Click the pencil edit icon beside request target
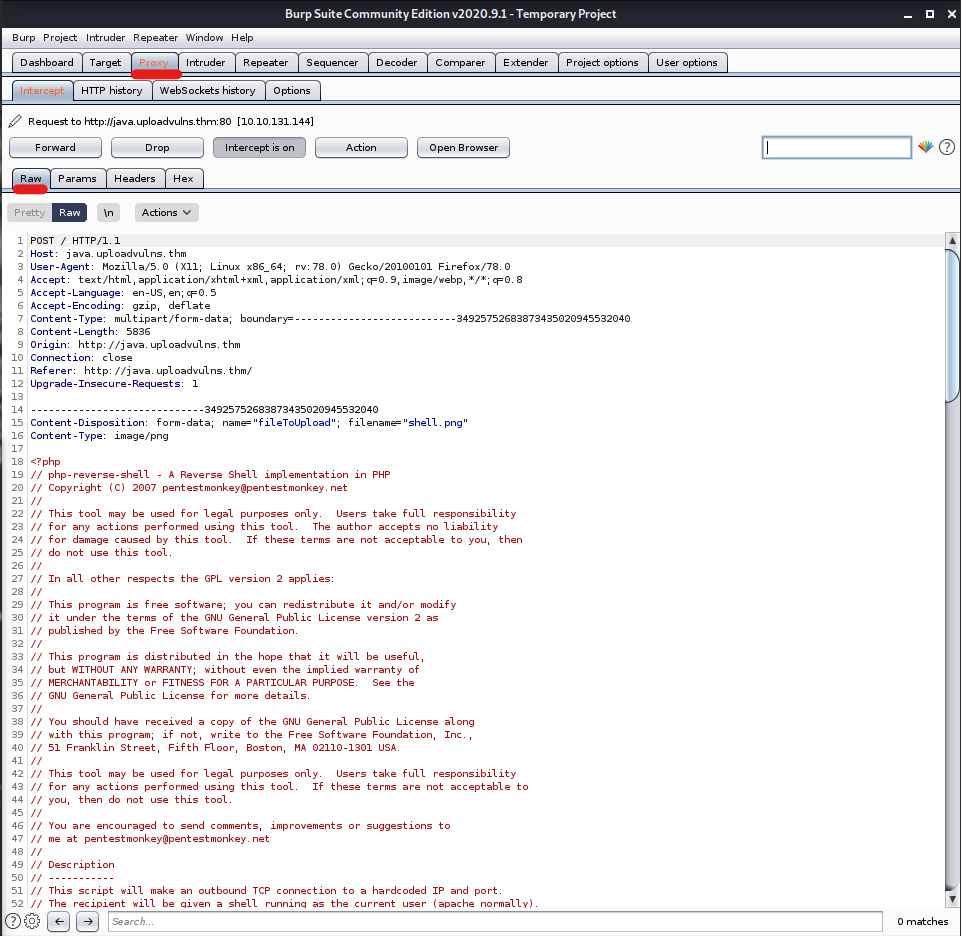This screenshot has width=961, height=936. pyautogui.click(x=15, y=121)
